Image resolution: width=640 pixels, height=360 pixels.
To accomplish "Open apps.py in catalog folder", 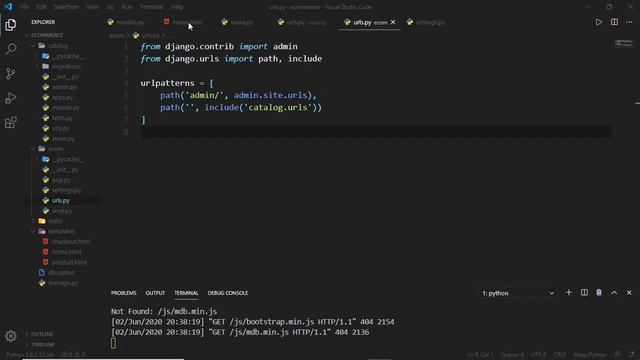I will point(62,98).
